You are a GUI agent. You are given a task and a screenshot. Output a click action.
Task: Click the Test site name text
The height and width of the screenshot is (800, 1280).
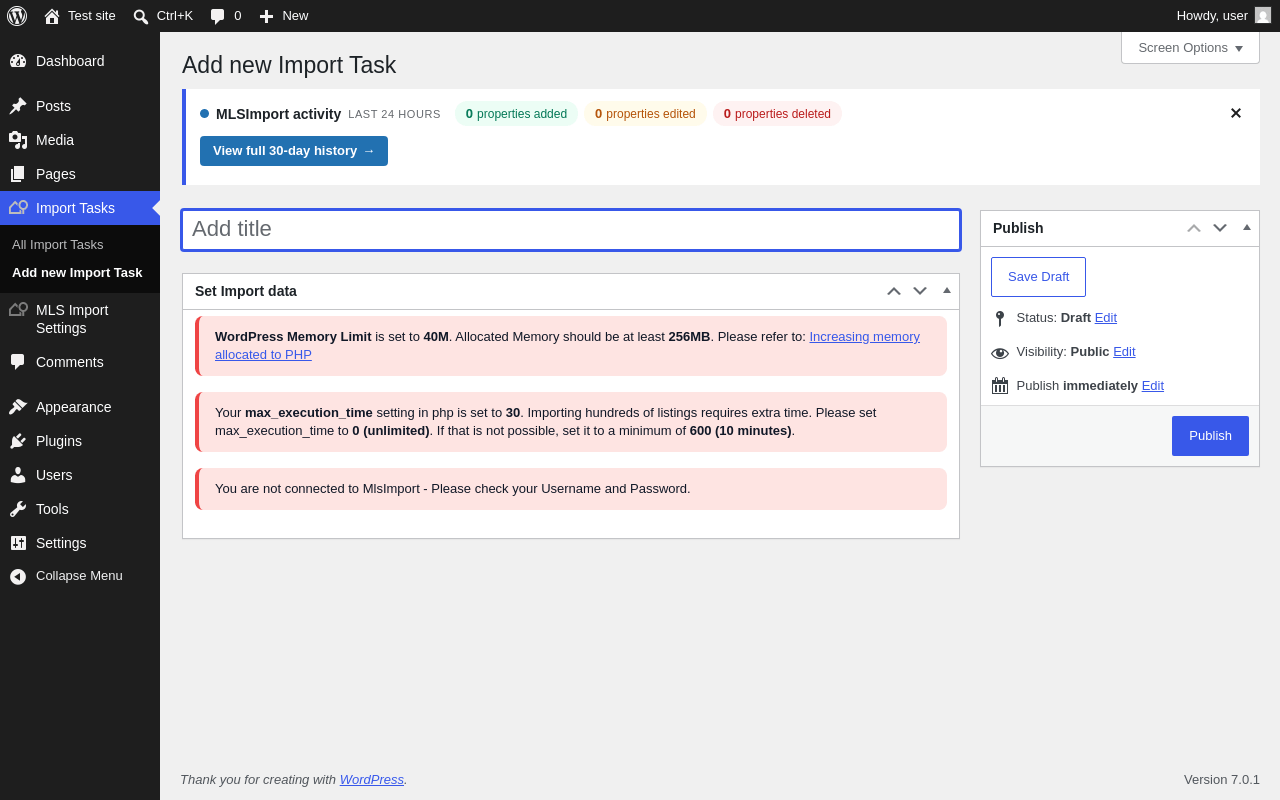coord(92,15)
